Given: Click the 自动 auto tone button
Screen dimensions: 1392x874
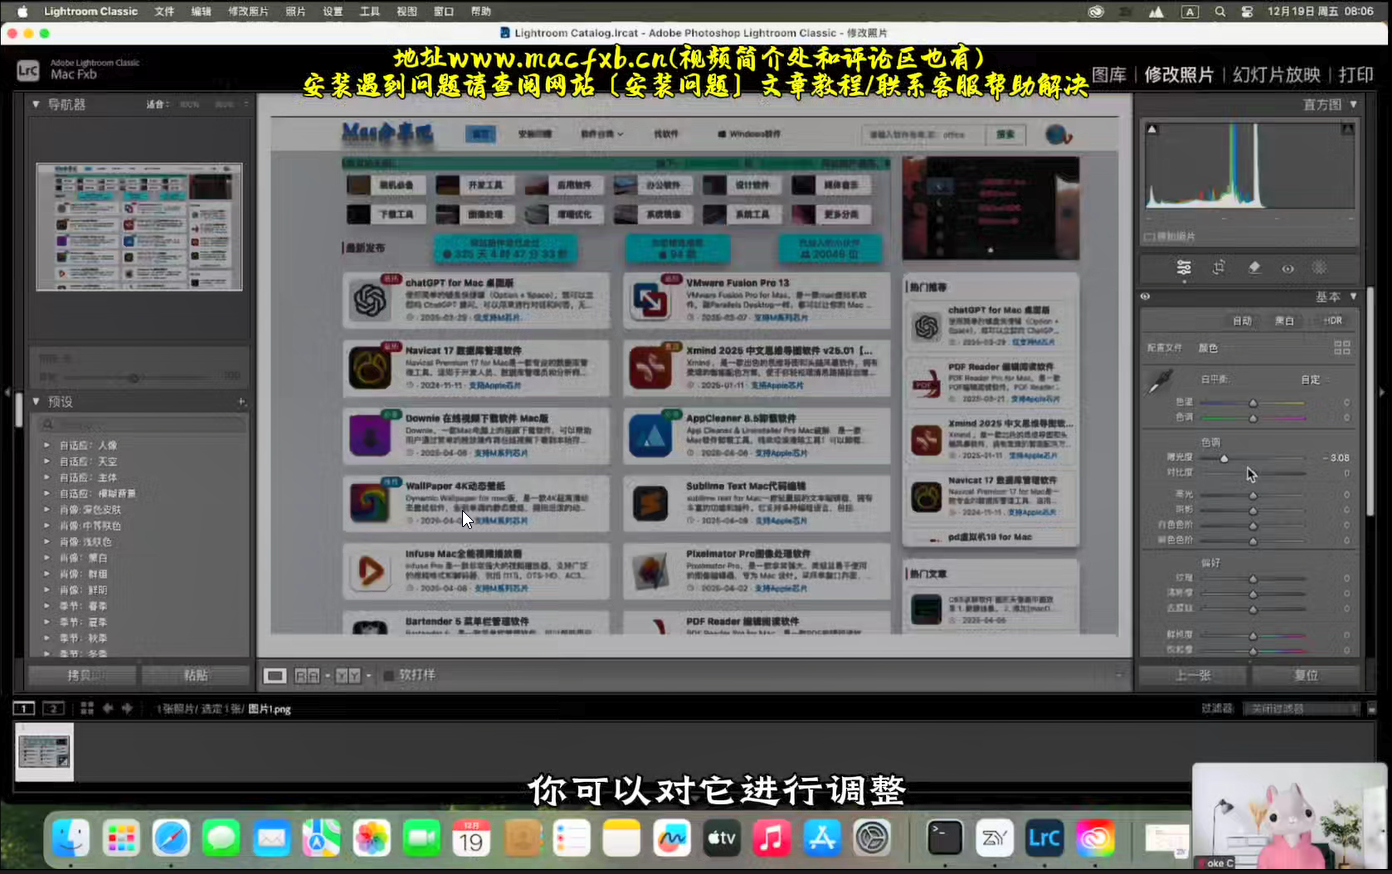Looking at the screenshot, I should [1242, 321].
